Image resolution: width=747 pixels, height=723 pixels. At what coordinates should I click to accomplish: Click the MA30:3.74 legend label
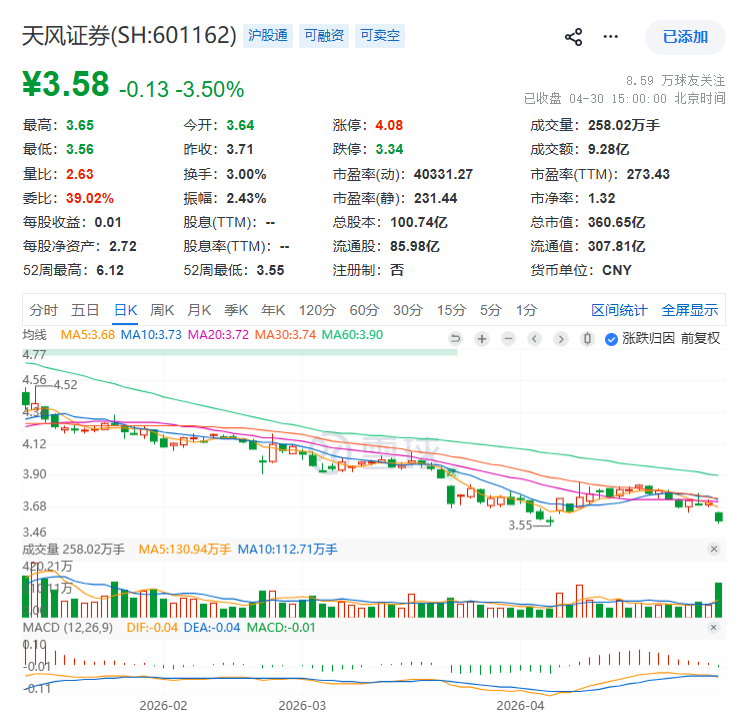pyautogui.click(x=285, y=335)
